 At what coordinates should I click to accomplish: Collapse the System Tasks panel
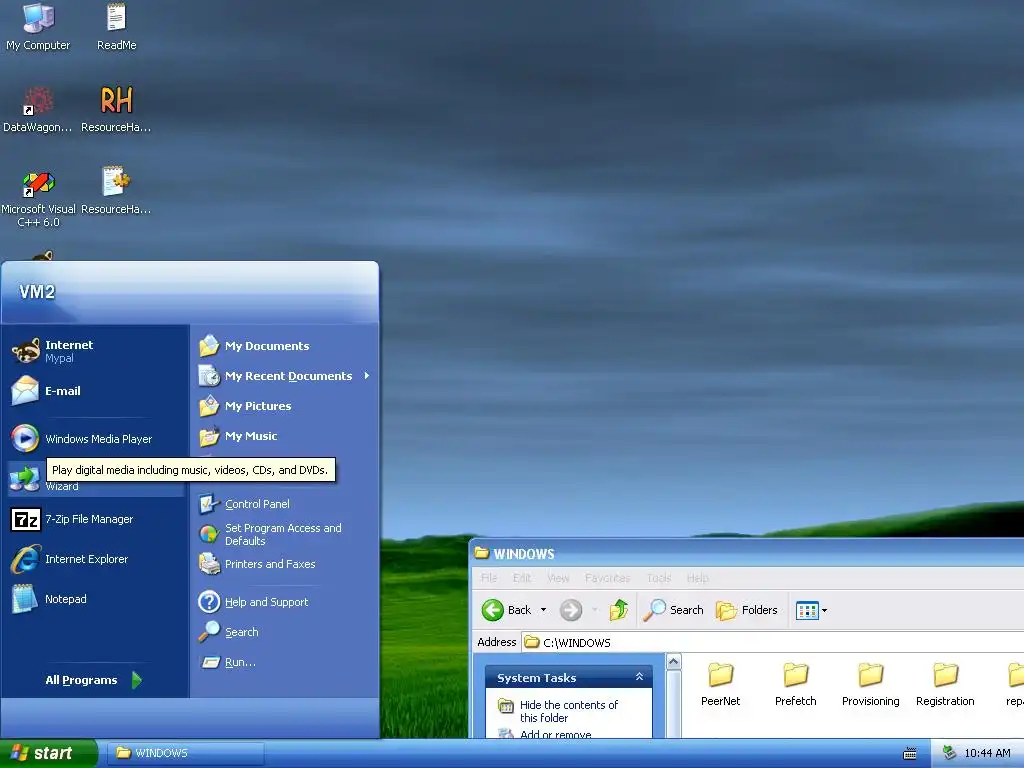(x=639, y=677)
